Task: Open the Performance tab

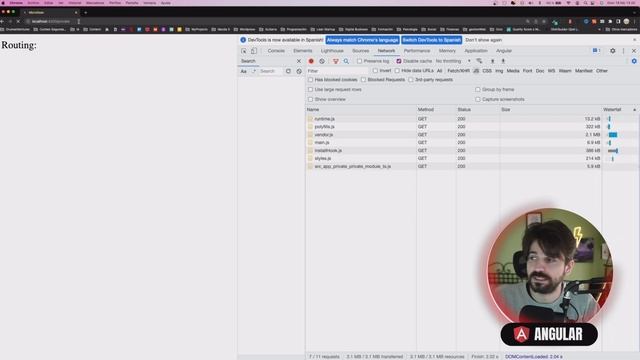Action: click(x=417, y=51)
